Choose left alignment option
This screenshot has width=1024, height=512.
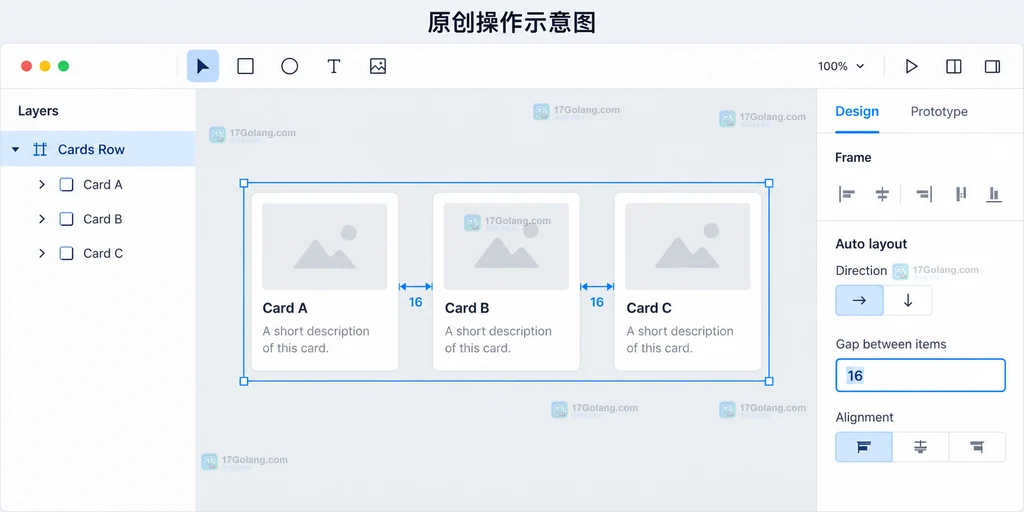pos(864,447)
